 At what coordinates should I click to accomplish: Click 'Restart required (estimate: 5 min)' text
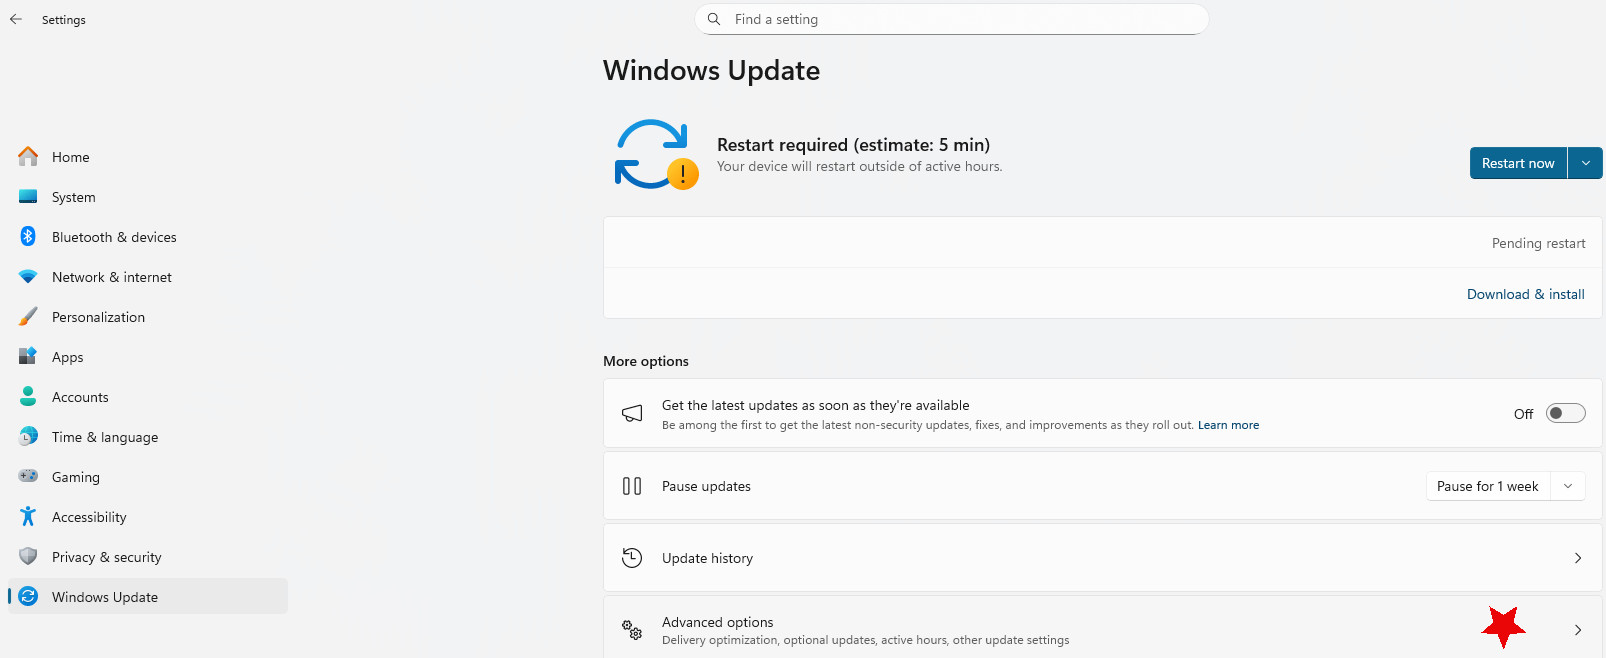pyautogui.click(x=853, y=145)
